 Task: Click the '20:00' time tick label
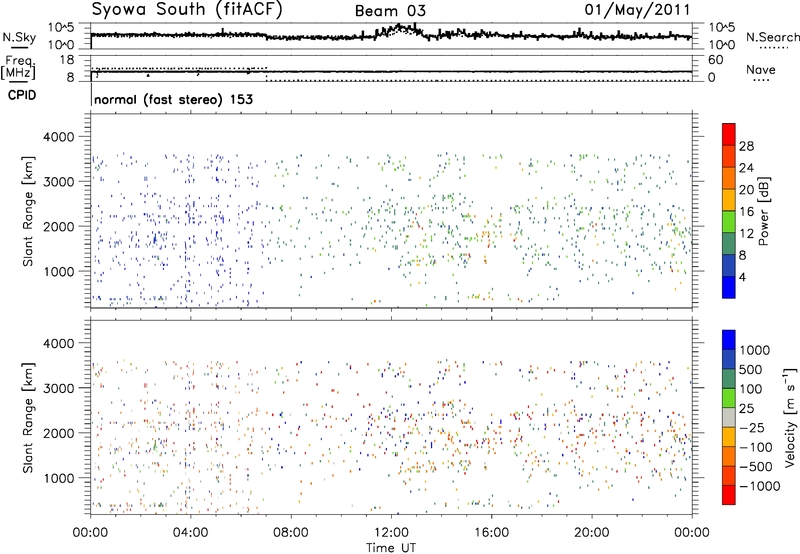[591, 533]
